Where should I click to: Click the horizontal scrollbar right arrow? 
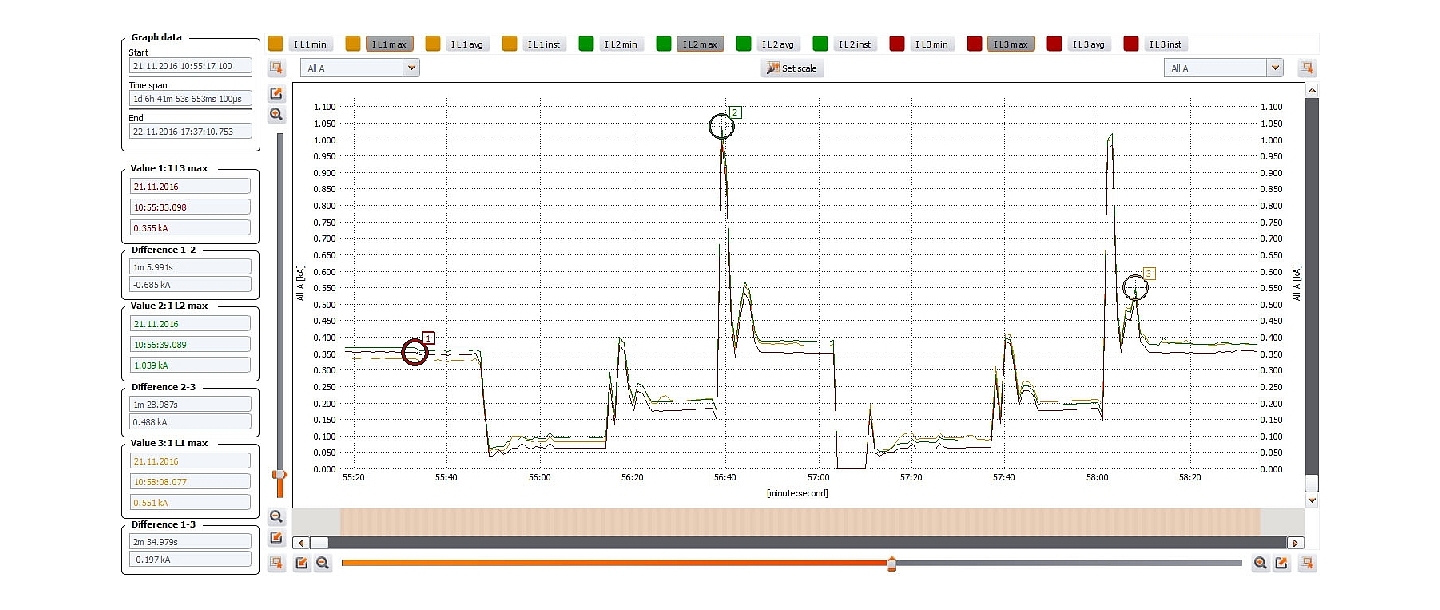1296,542
